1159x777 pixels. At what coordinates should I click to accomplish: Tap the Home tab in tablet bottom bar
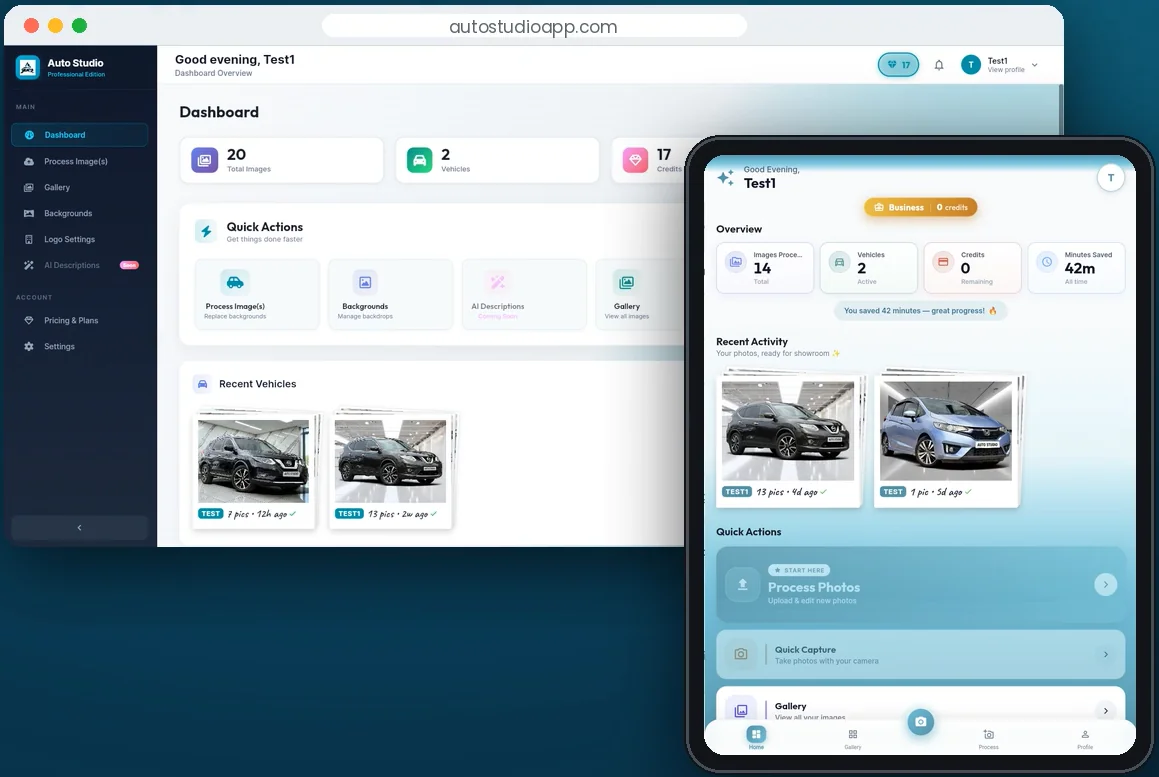[x=755, y=737]
